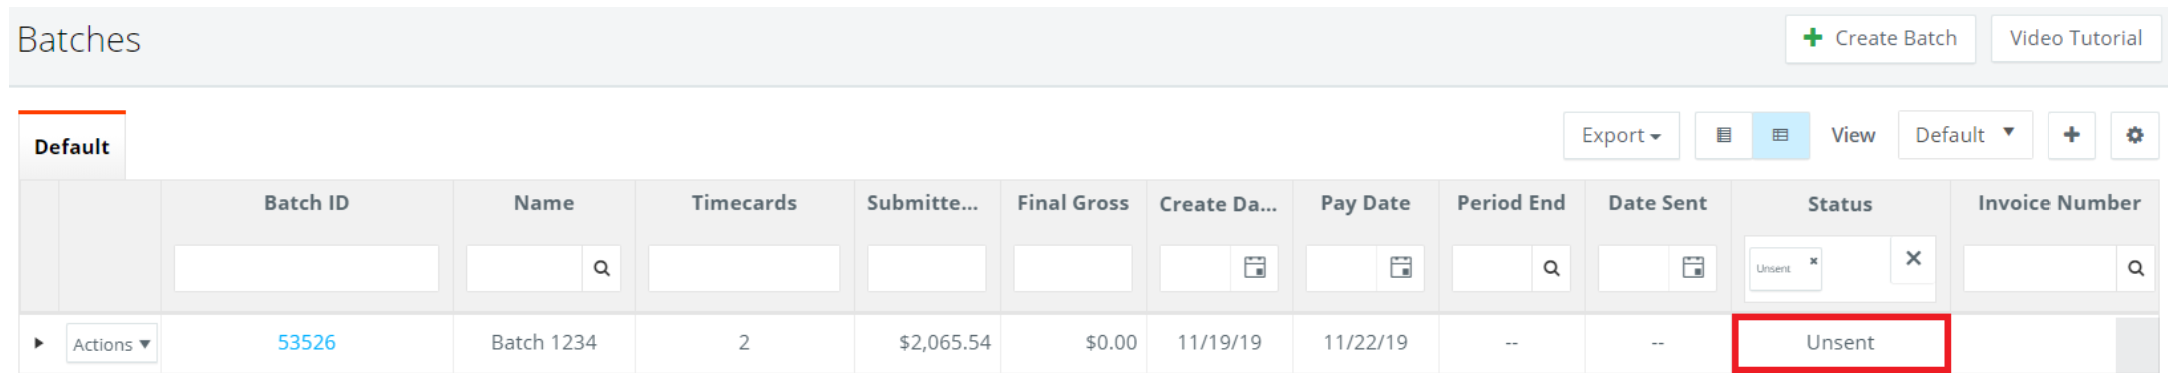Remove the Unsent status filter tag
Viewport: 2168px width, 380px height.
[1813, 261]
